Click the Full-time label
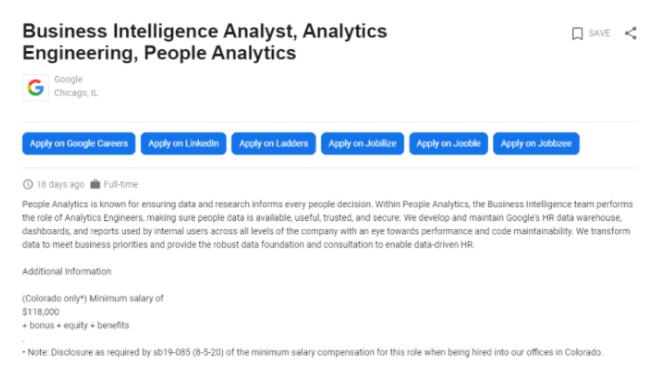The image size is (649, 372). [120, 184]
